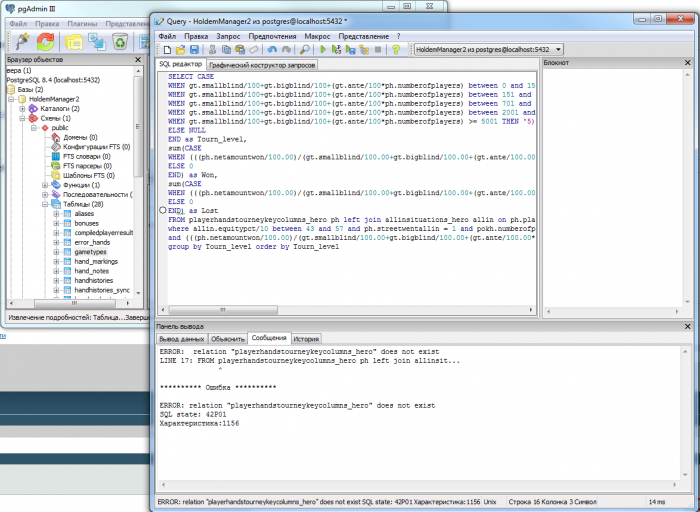Click the Refresh icon in pgAdmin toolbar
Viewport: 700px width, 512px height.
[46, 41]
